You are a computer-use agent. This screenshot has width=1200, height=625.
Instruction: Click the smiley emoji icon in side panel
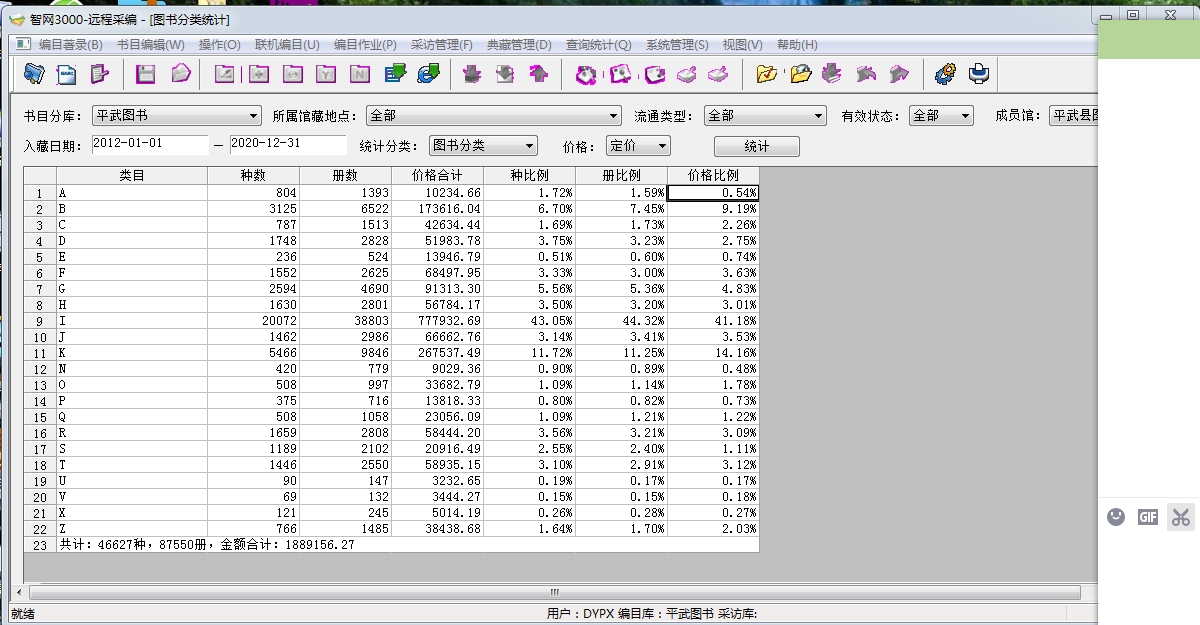(1116, 517)
